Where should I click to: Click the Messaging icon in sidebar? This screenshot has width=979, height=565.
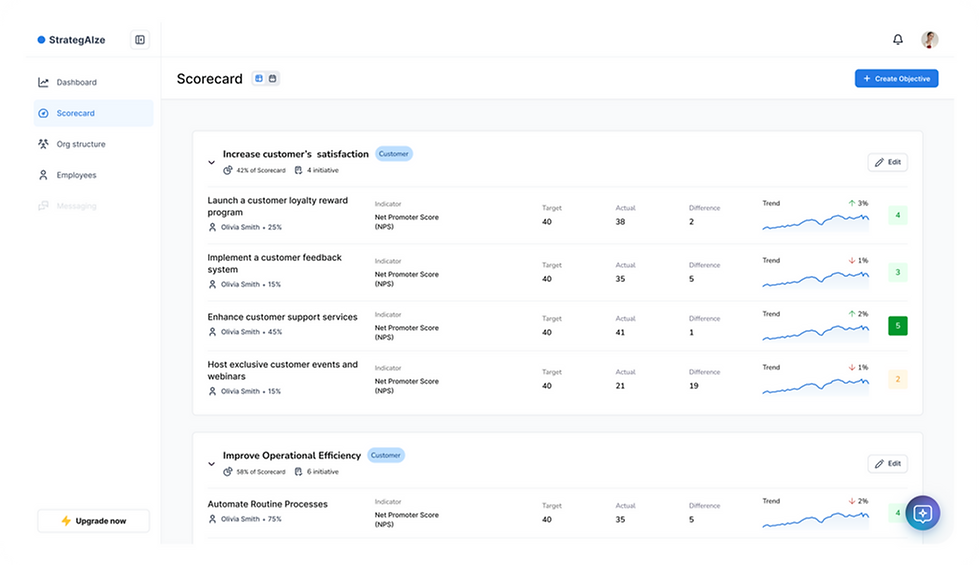click(43, 206)
